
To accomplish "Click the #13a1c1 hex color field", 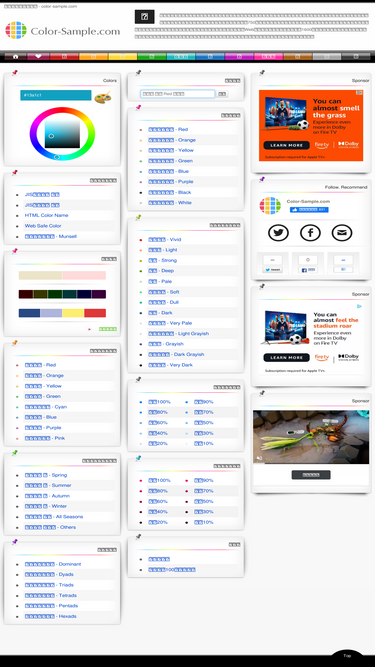I will point(56,95).
